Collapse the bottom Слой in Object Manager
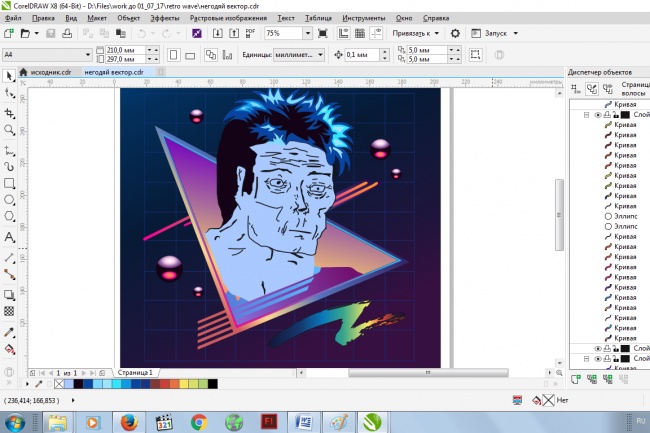 click(586, 359)
